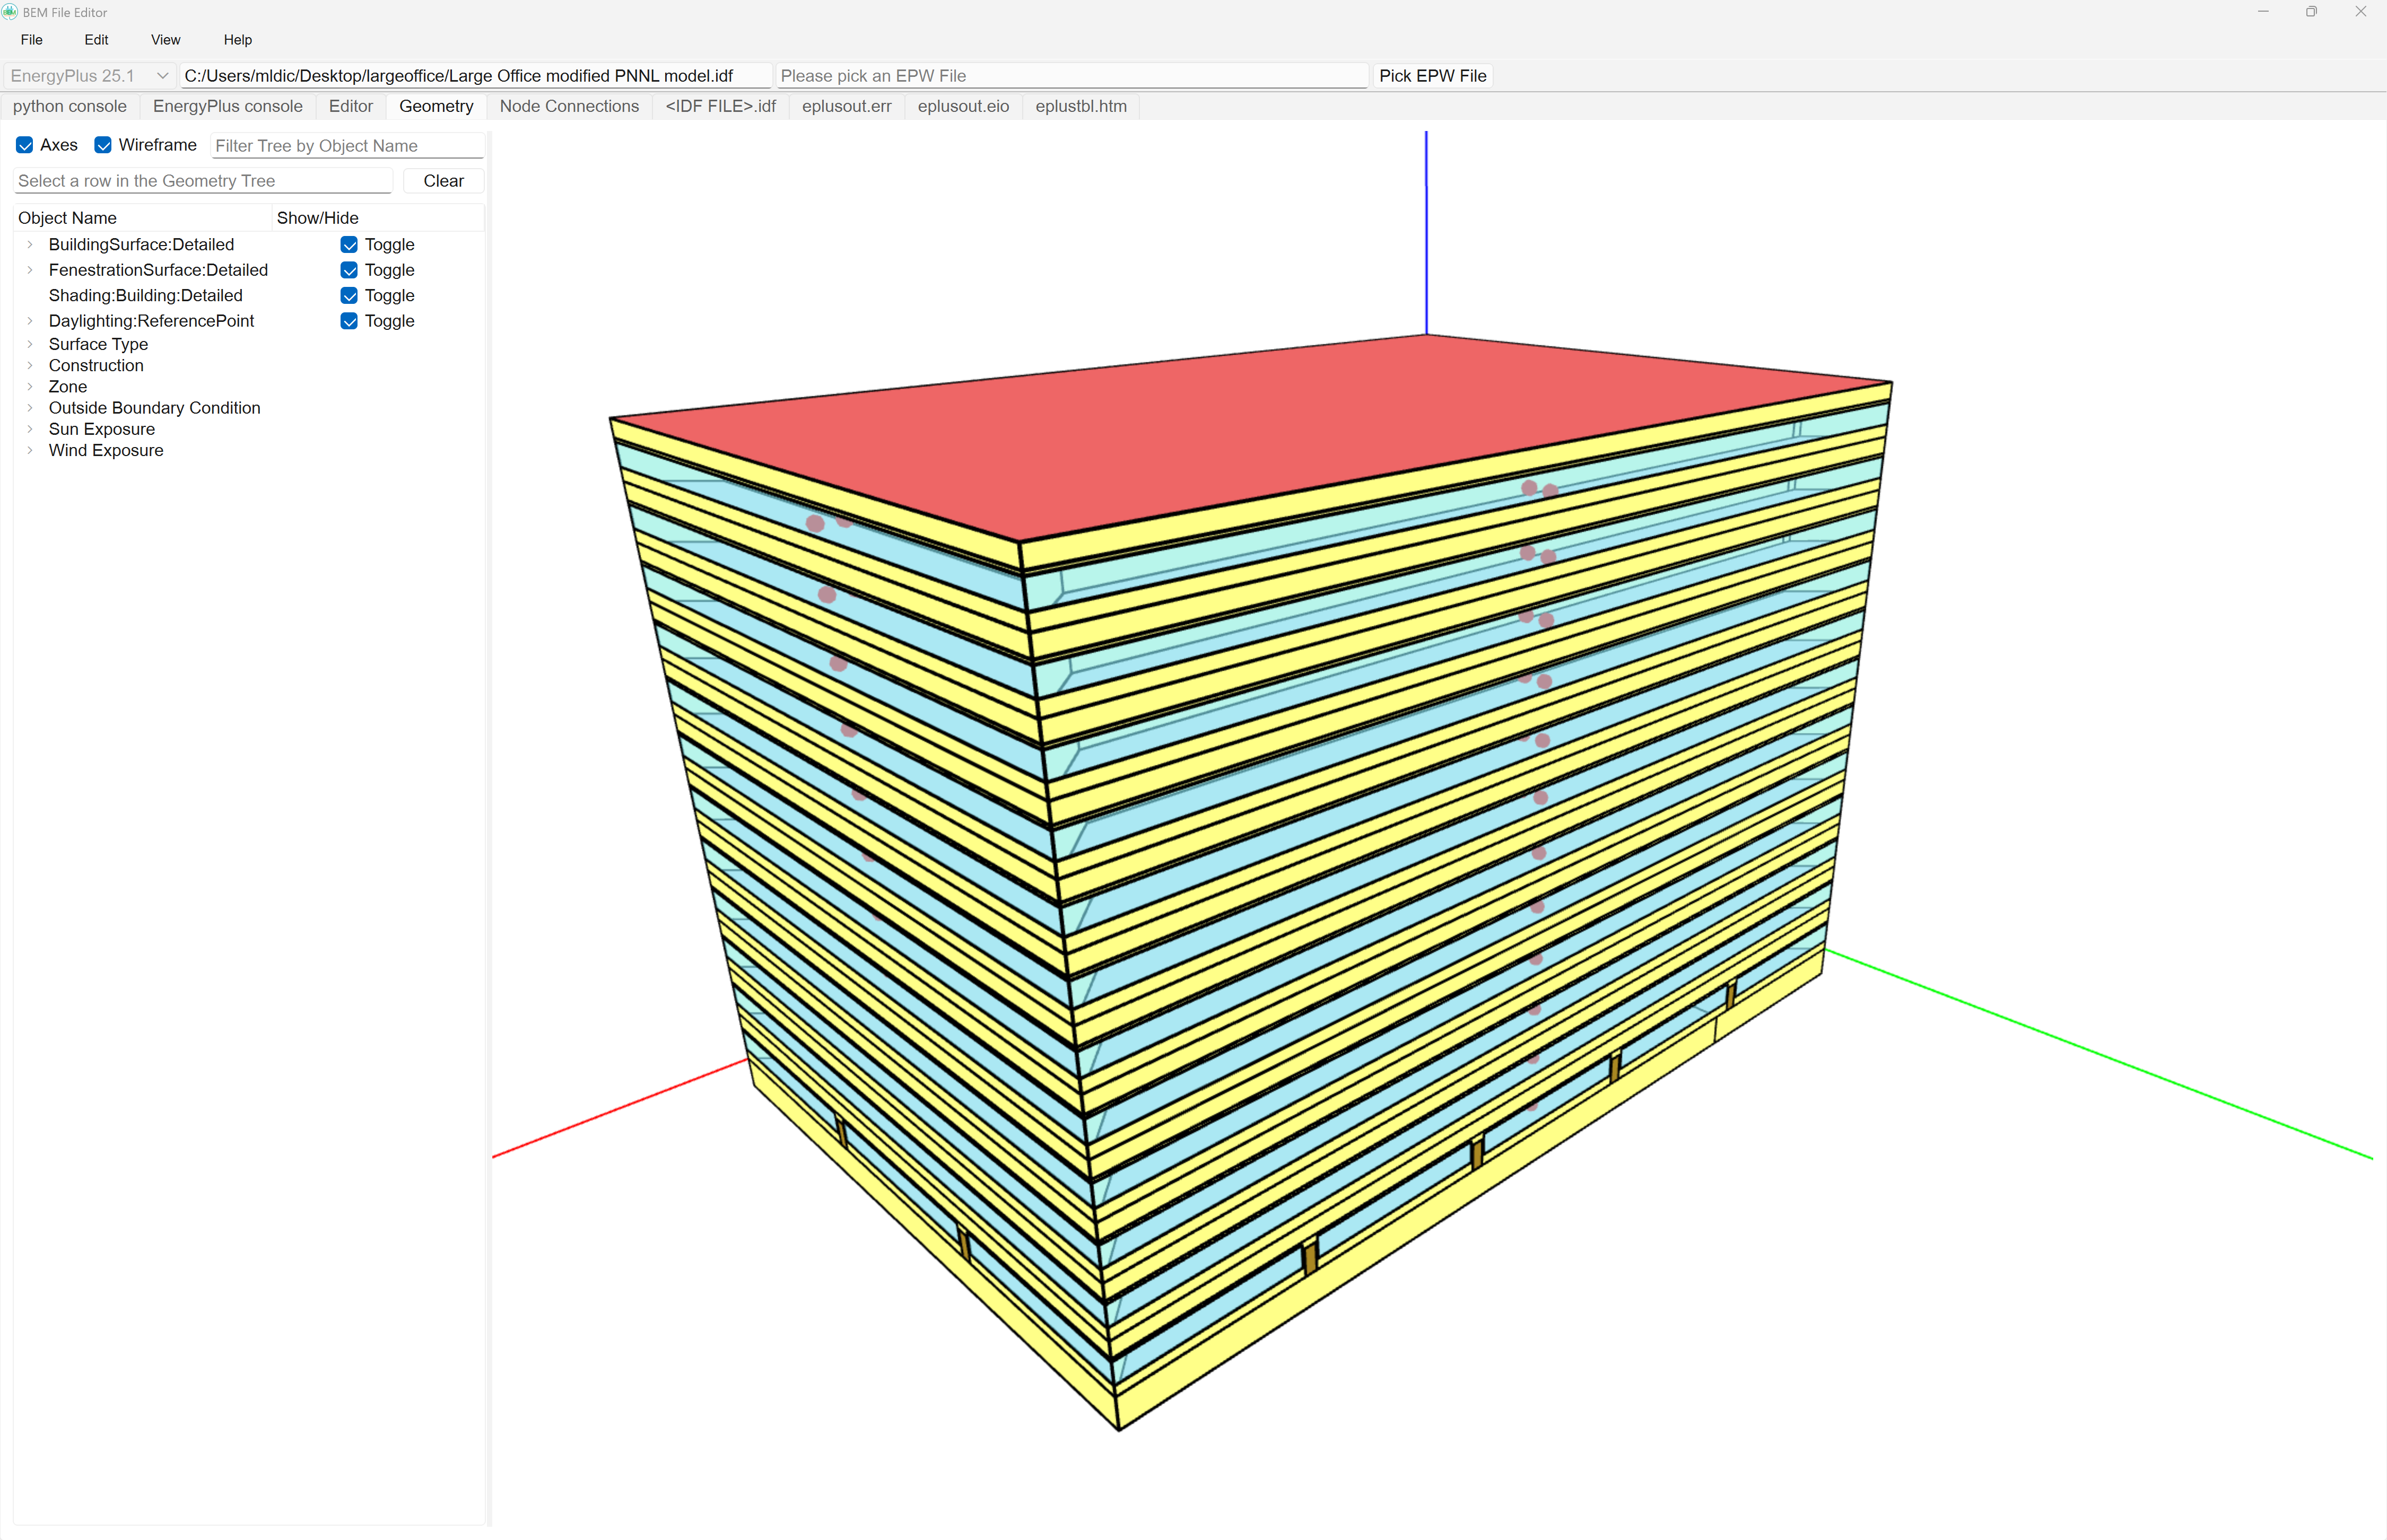This screenshot has width=2387, height=1540.
Task: Restore down the application window
Action: pyautogui.click(x=2311, y=12)
